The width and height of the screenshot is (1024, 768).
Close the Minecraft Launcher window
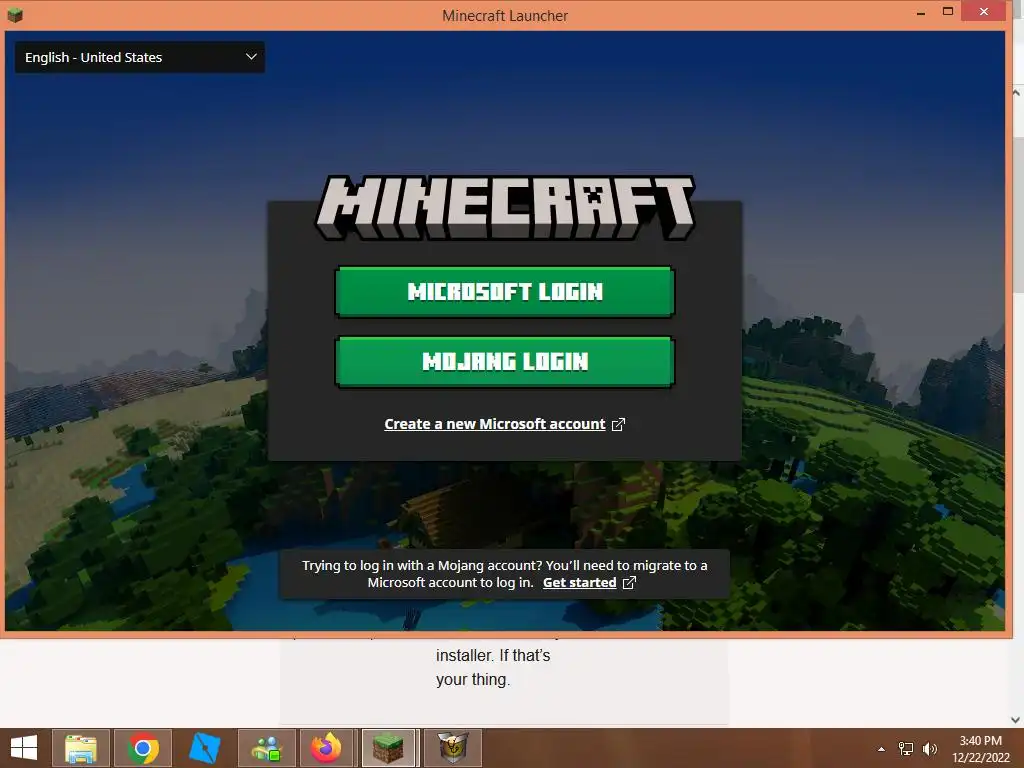point(984,11)
